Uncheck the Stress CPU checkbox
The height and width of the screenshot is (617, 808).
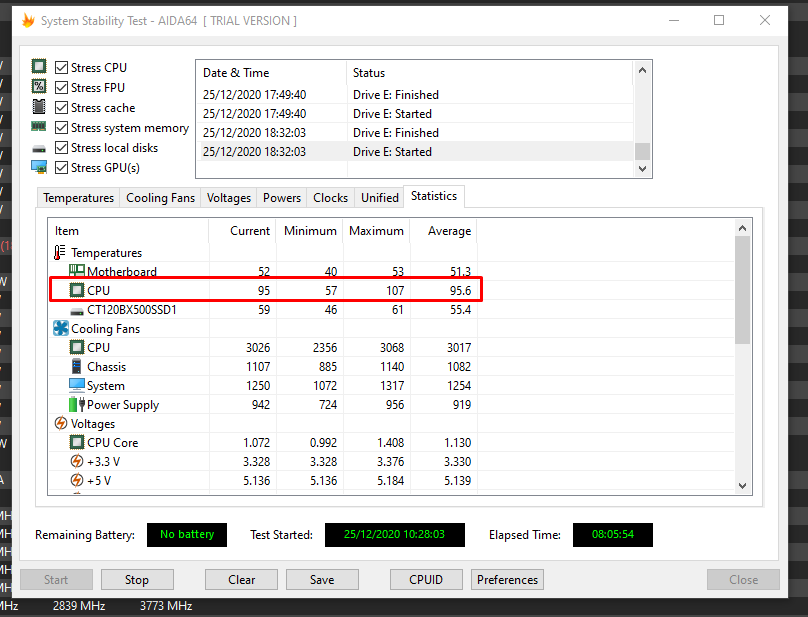coord(61,68)
